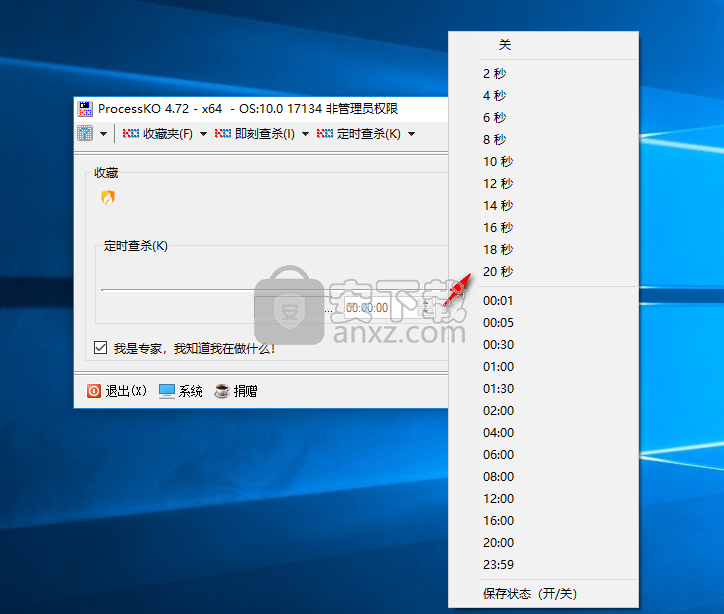Viewport: 724px width, 614px height.
Task: Select the 06:00 interval entry
Action: click(x=543, y=455)
